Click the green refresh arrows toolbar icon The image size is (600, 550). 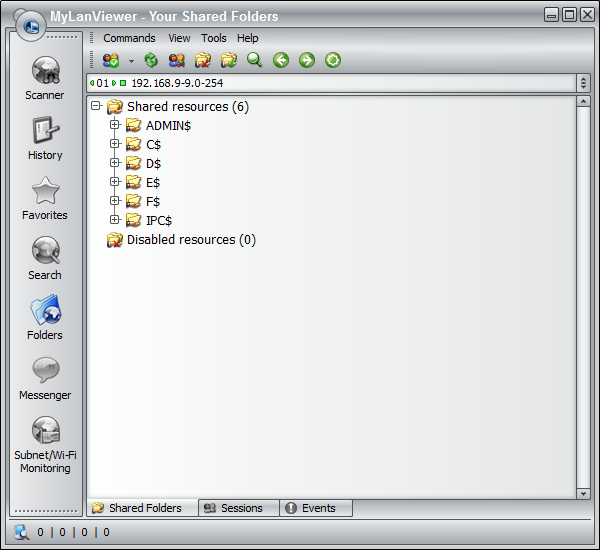pos(151,61)
